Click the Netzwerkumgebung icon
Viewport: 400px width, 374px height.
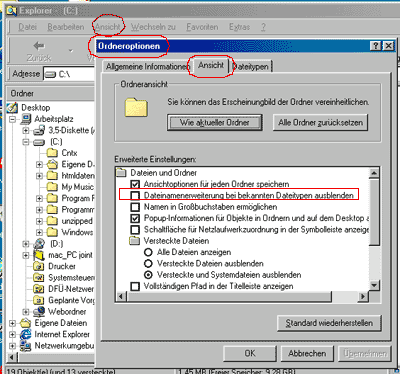tap(26, 346)
